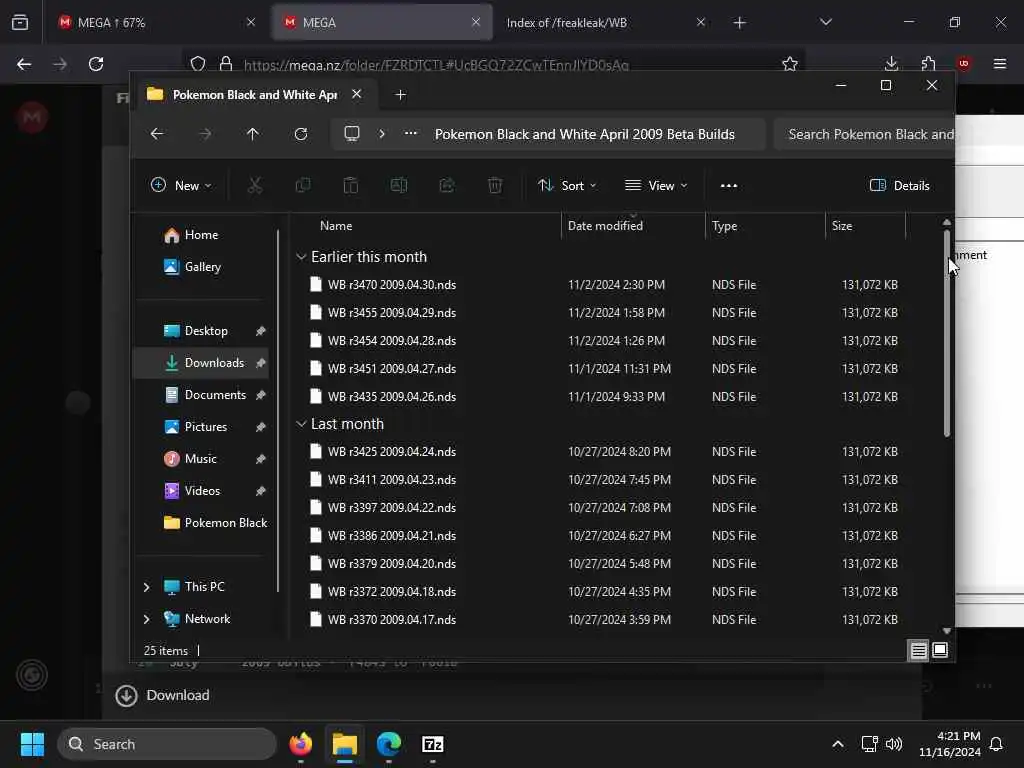Open Firefox downloads panel
Image resolution: width=1024 pixels, height=768 pixels.
pos(891,64)
